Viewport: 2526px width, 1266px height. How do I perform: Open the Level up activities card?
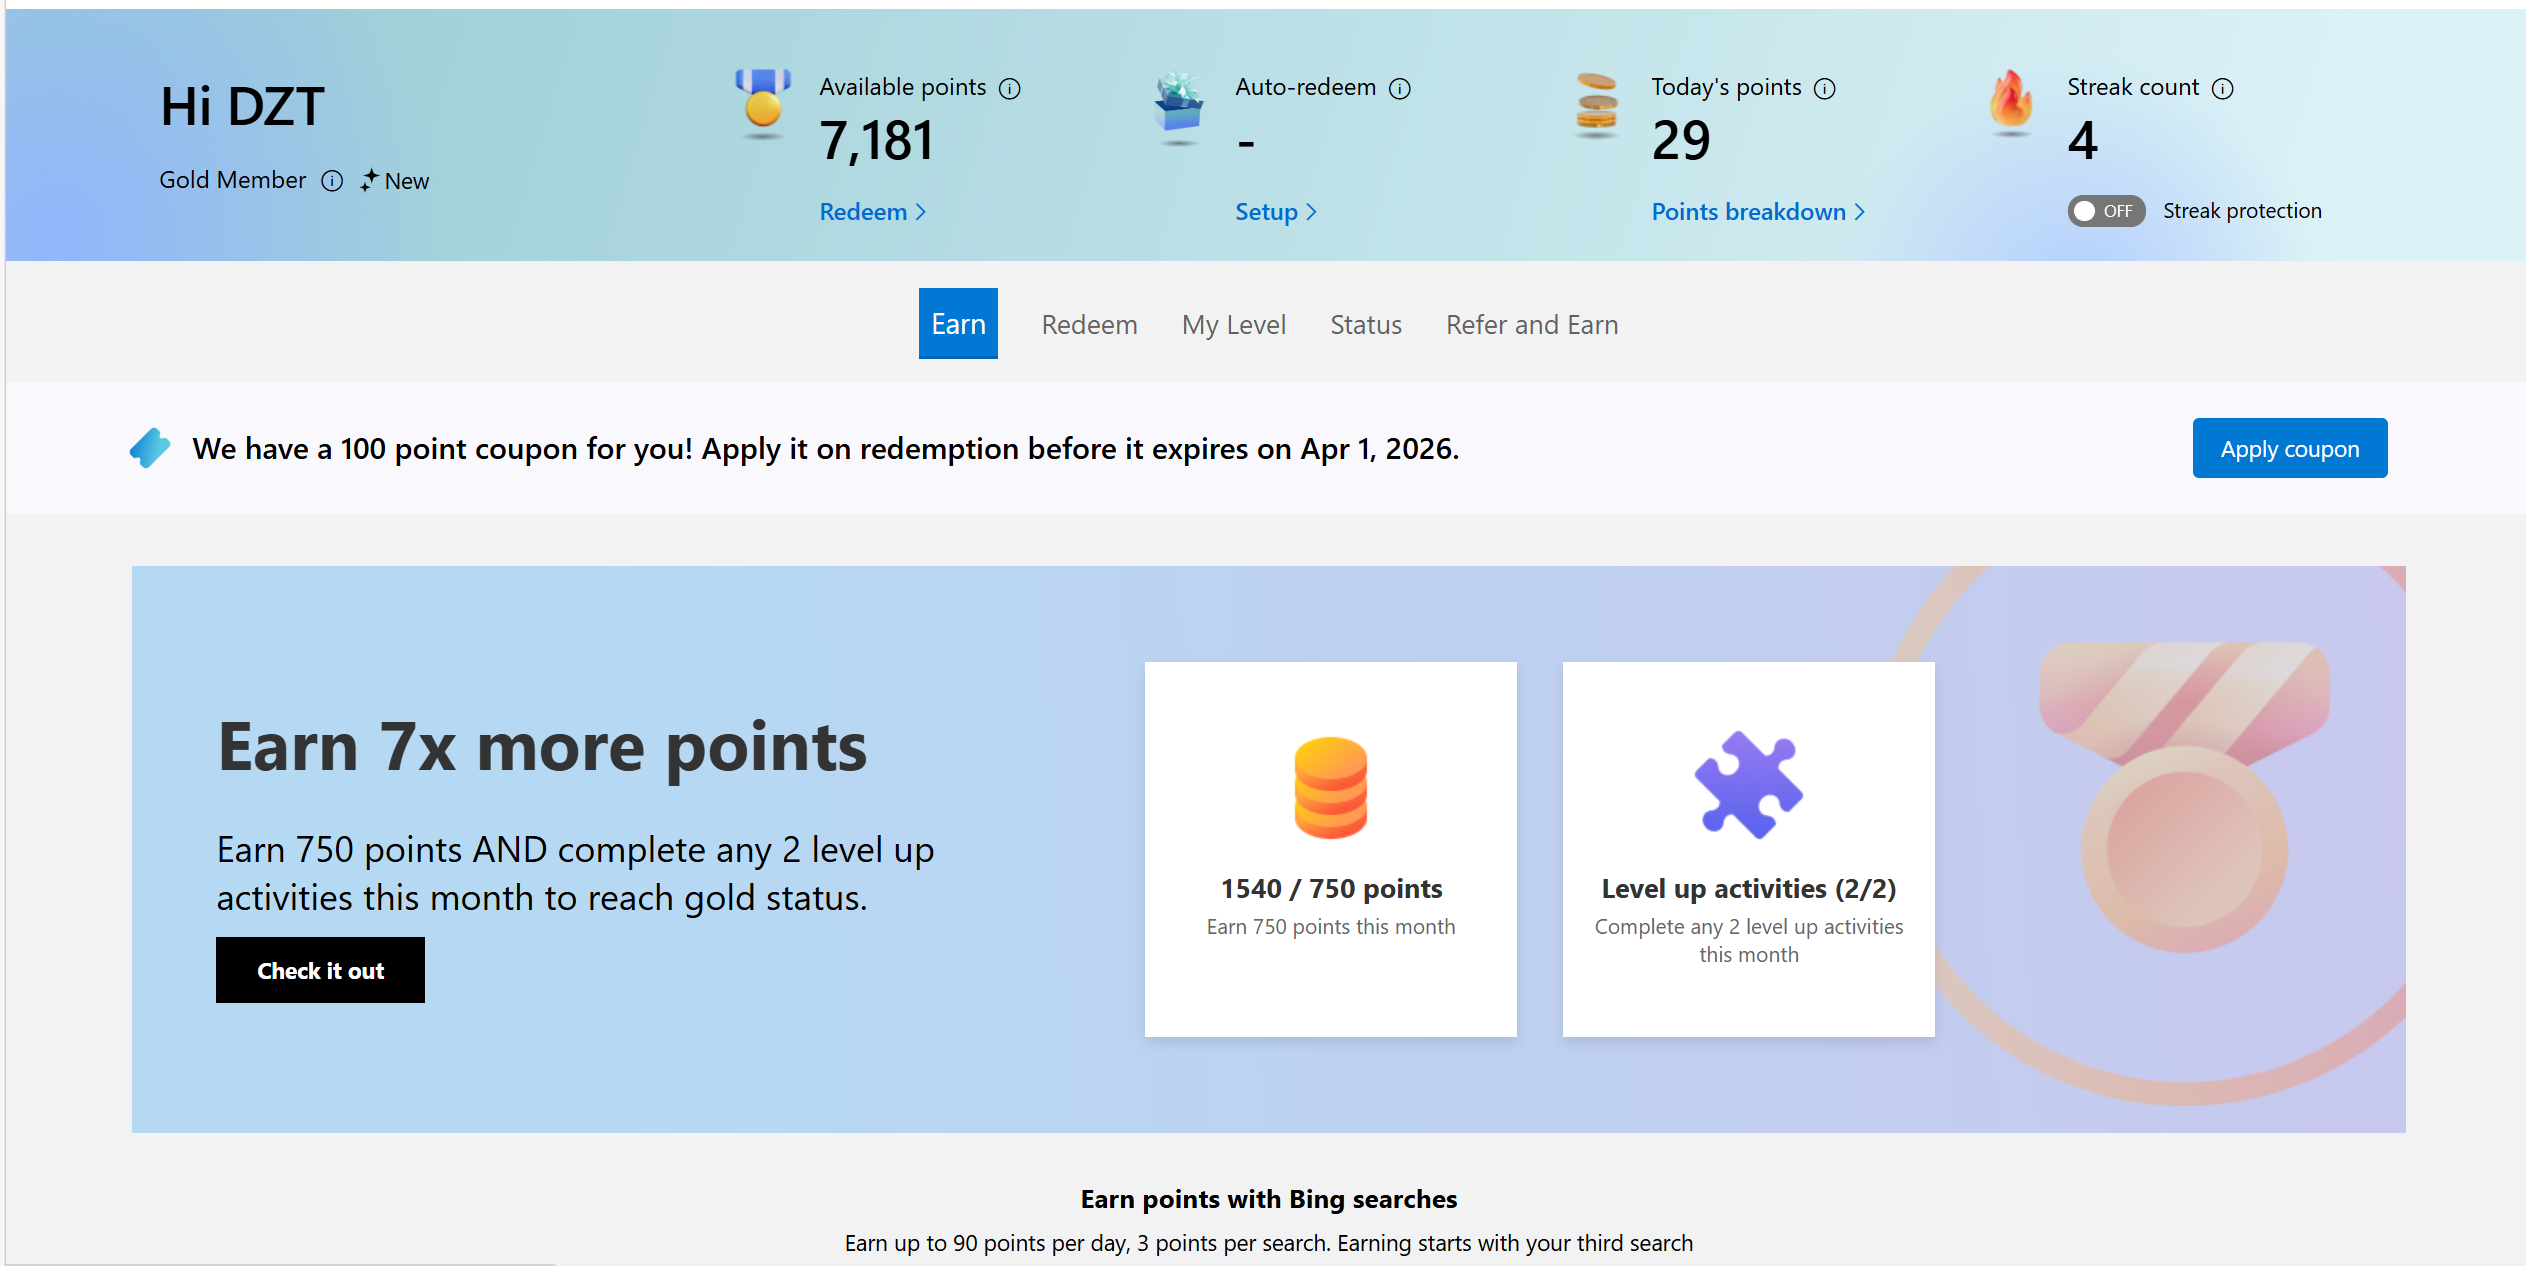tap(1748, 849)
